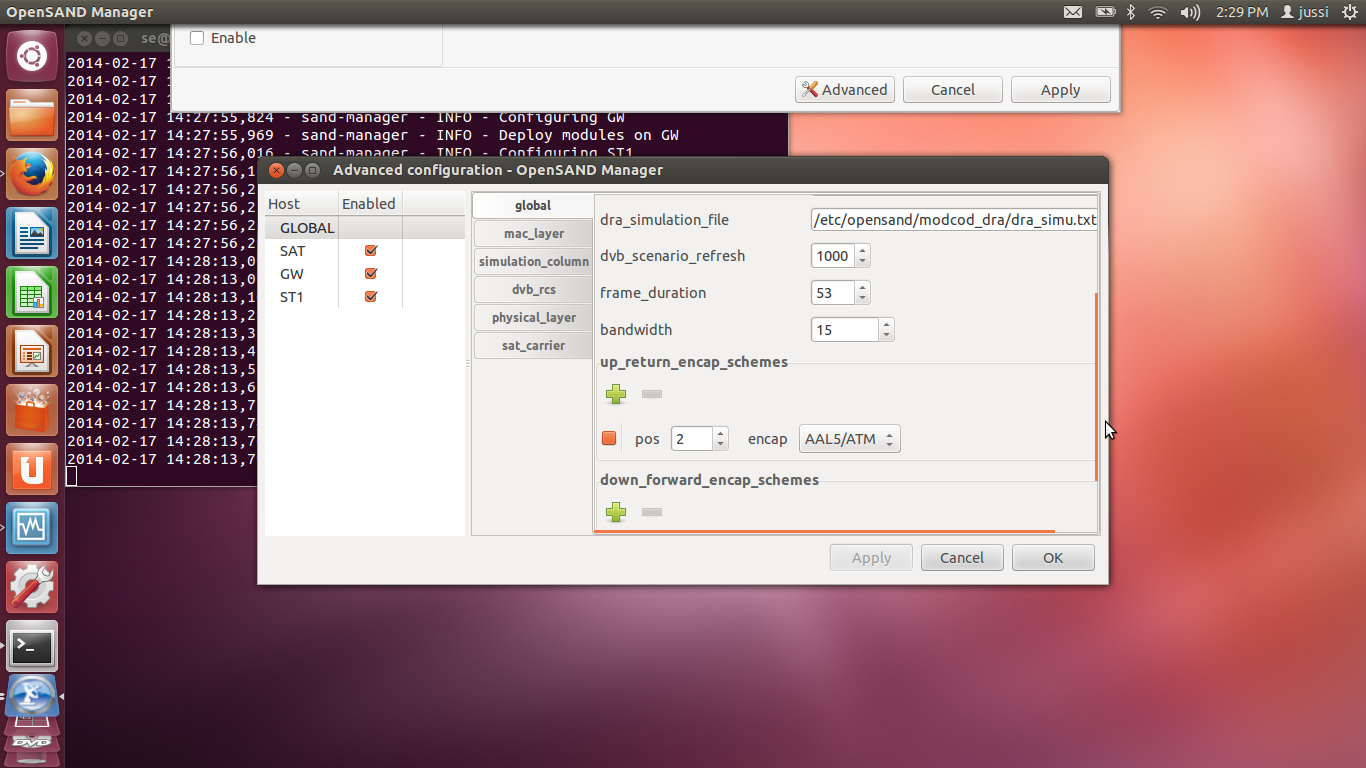Viewport: 1366px width, 768px height.
Task: Add a new up_return_encap_schemes entry
Action: tap(616, 394)
